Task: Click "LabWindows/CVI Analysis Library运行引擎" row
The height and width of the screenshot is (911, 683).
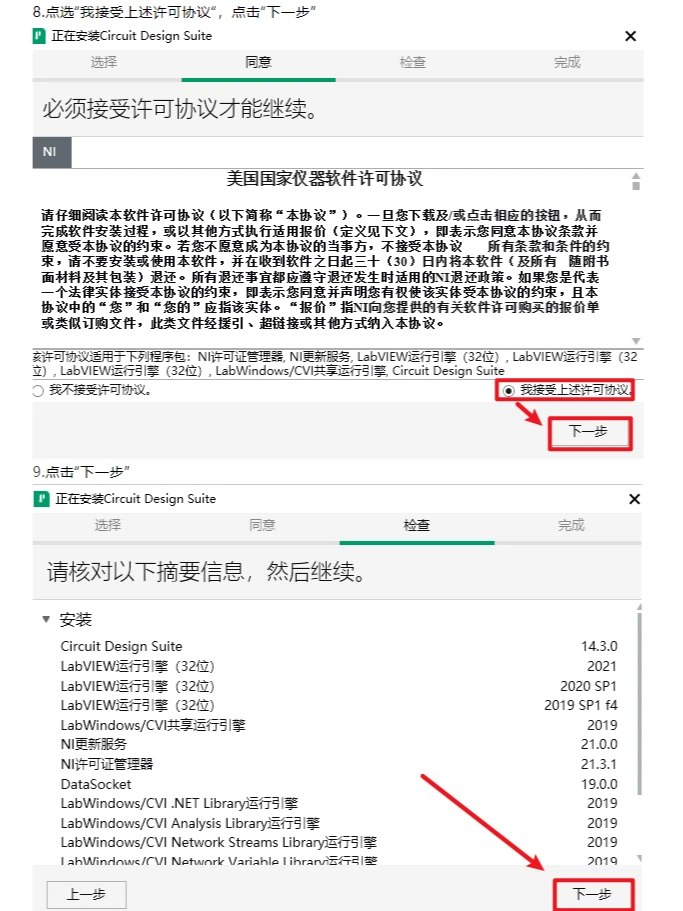Action: tap(339, 823)
